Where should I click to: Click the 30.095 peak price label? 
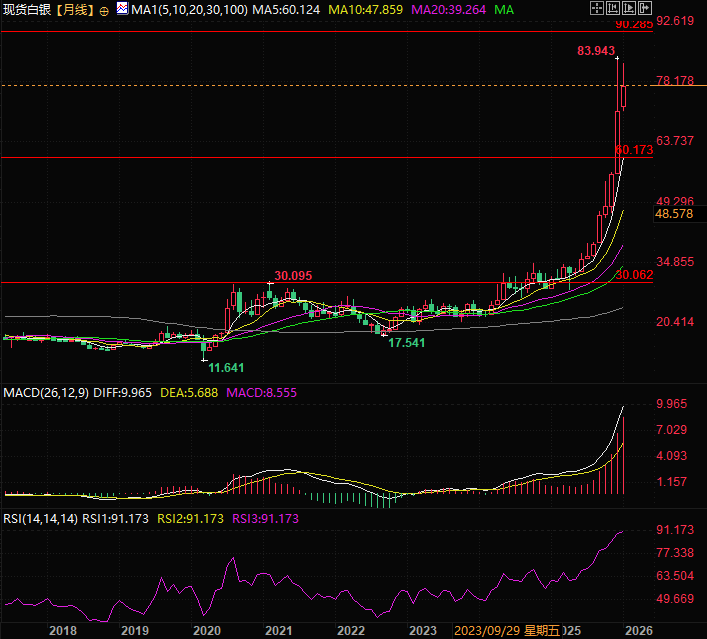294,276
